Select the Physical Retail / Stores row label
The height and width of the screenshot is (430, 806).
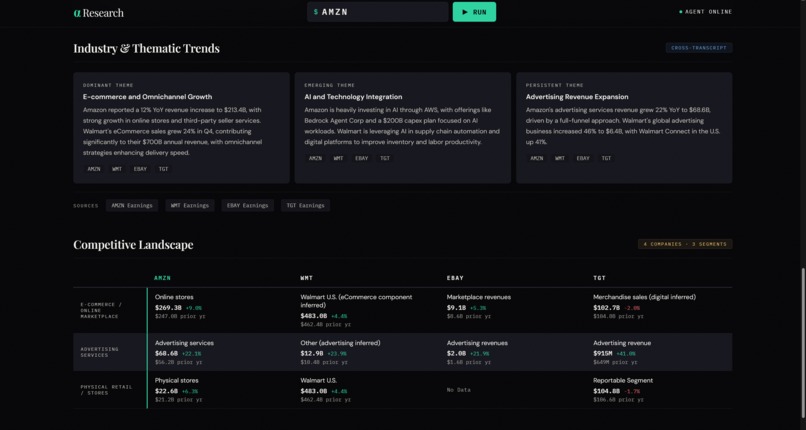click(x=106, y=389)
